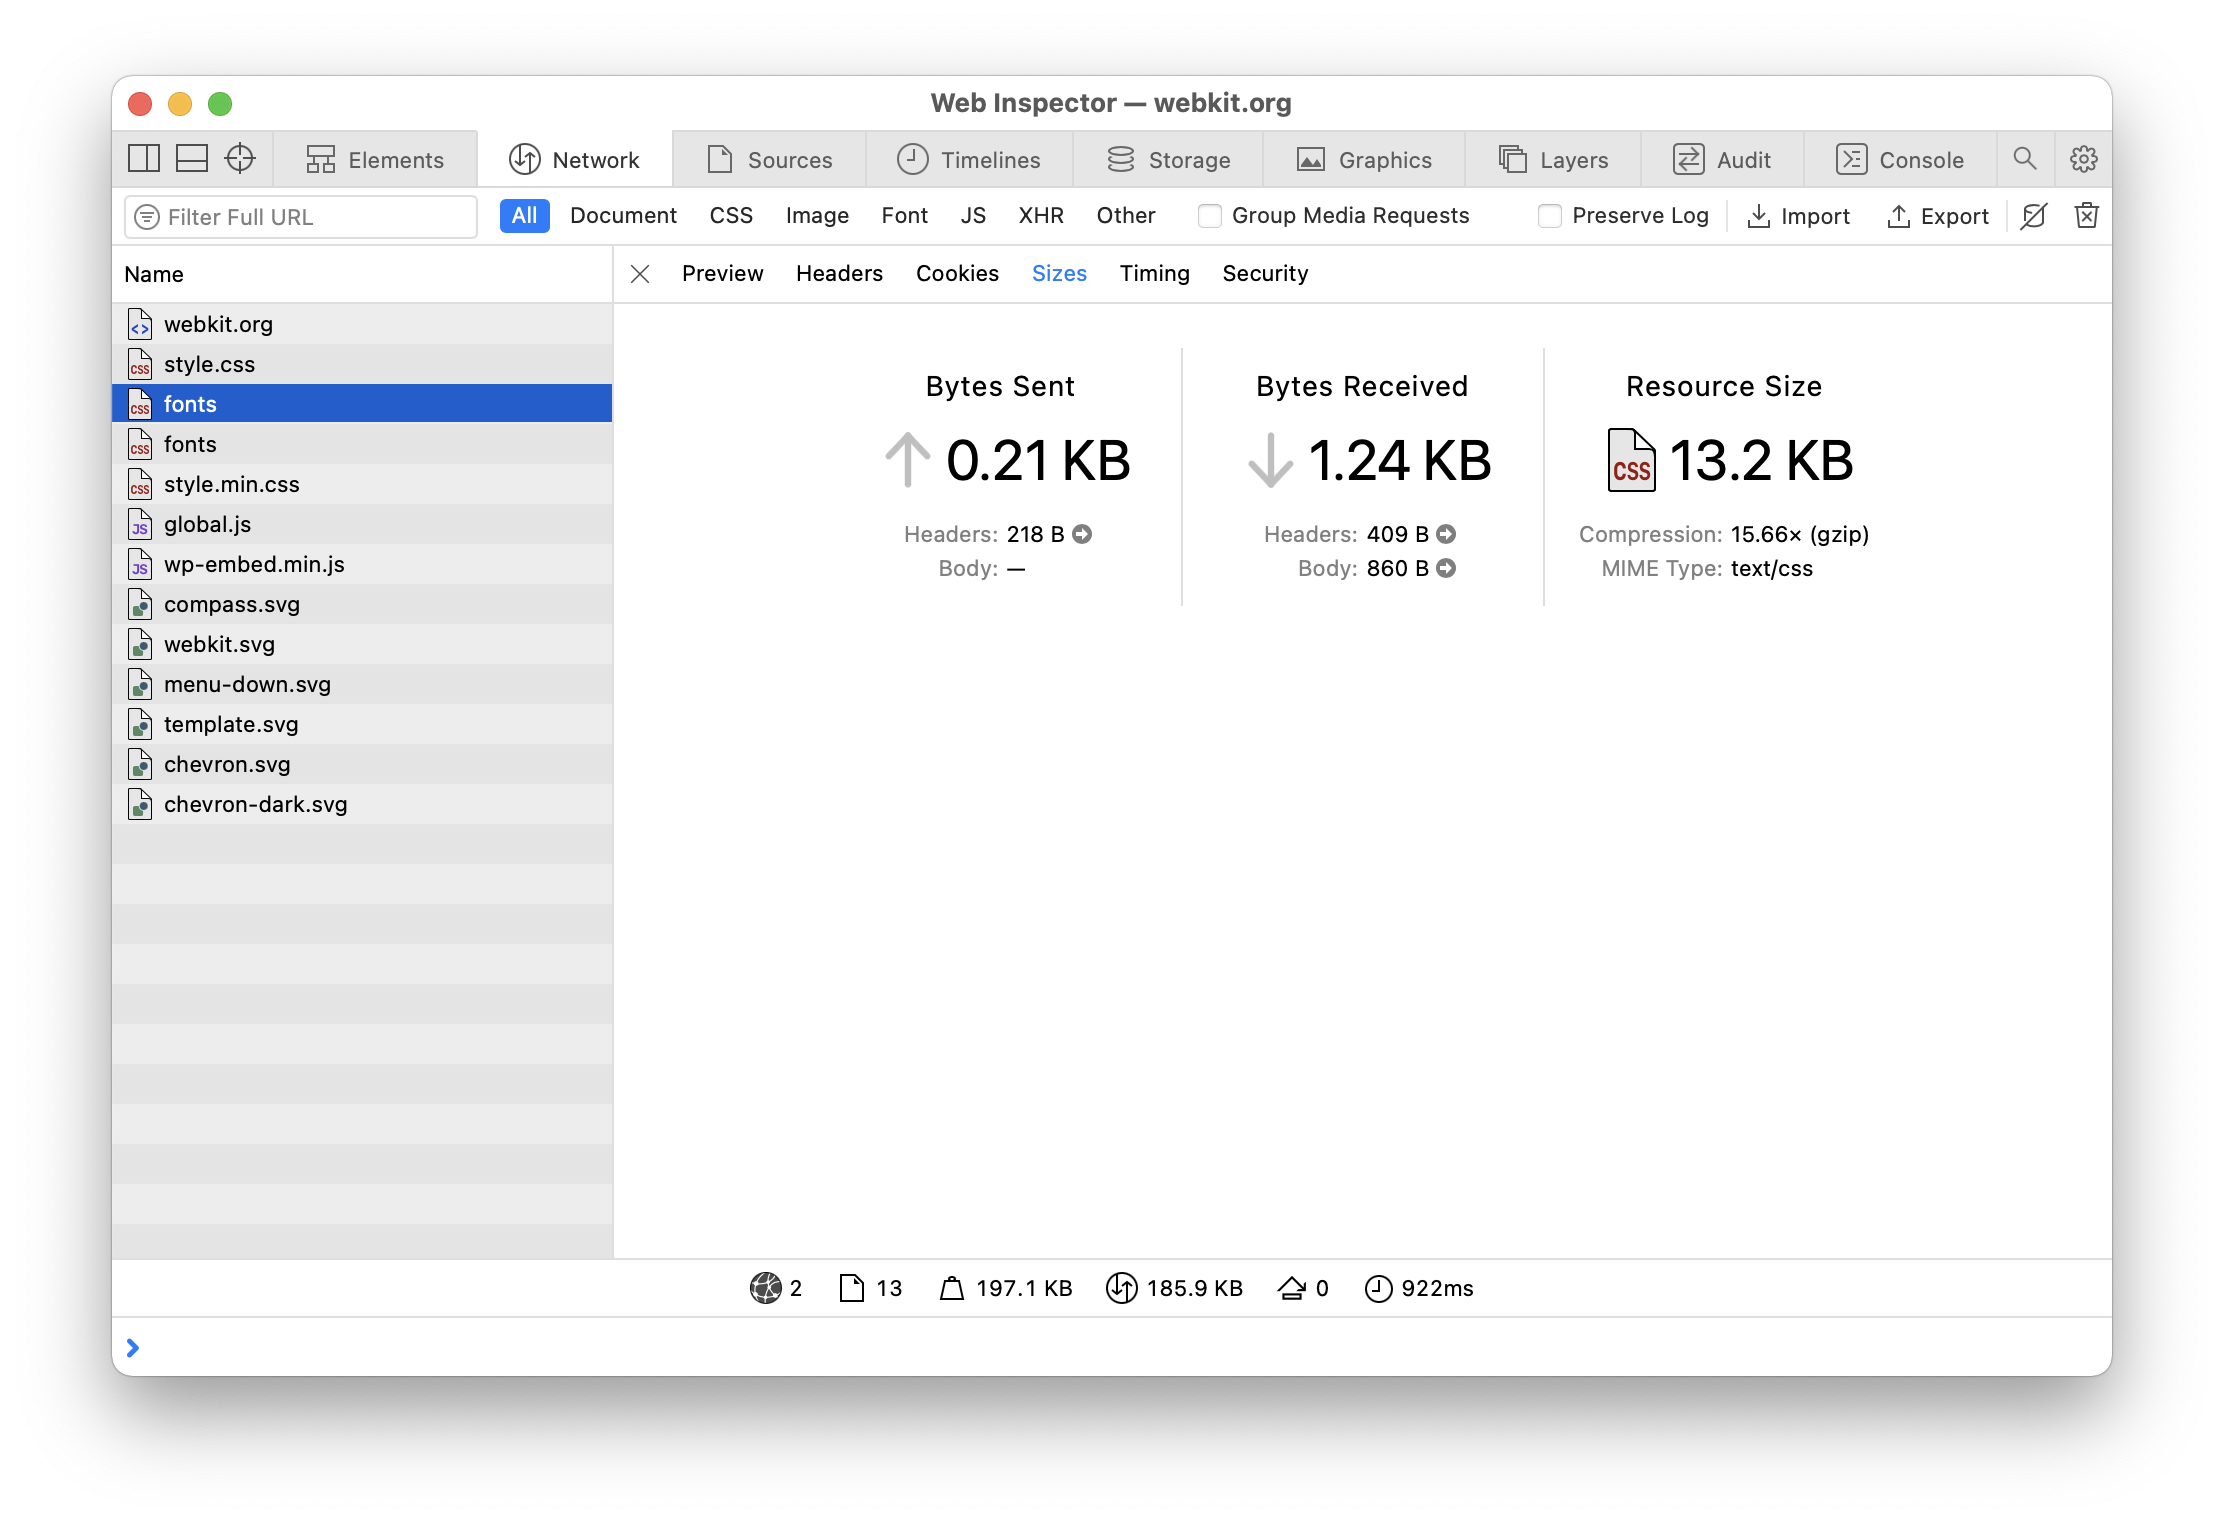Click the Import button

click(1799, 217)
